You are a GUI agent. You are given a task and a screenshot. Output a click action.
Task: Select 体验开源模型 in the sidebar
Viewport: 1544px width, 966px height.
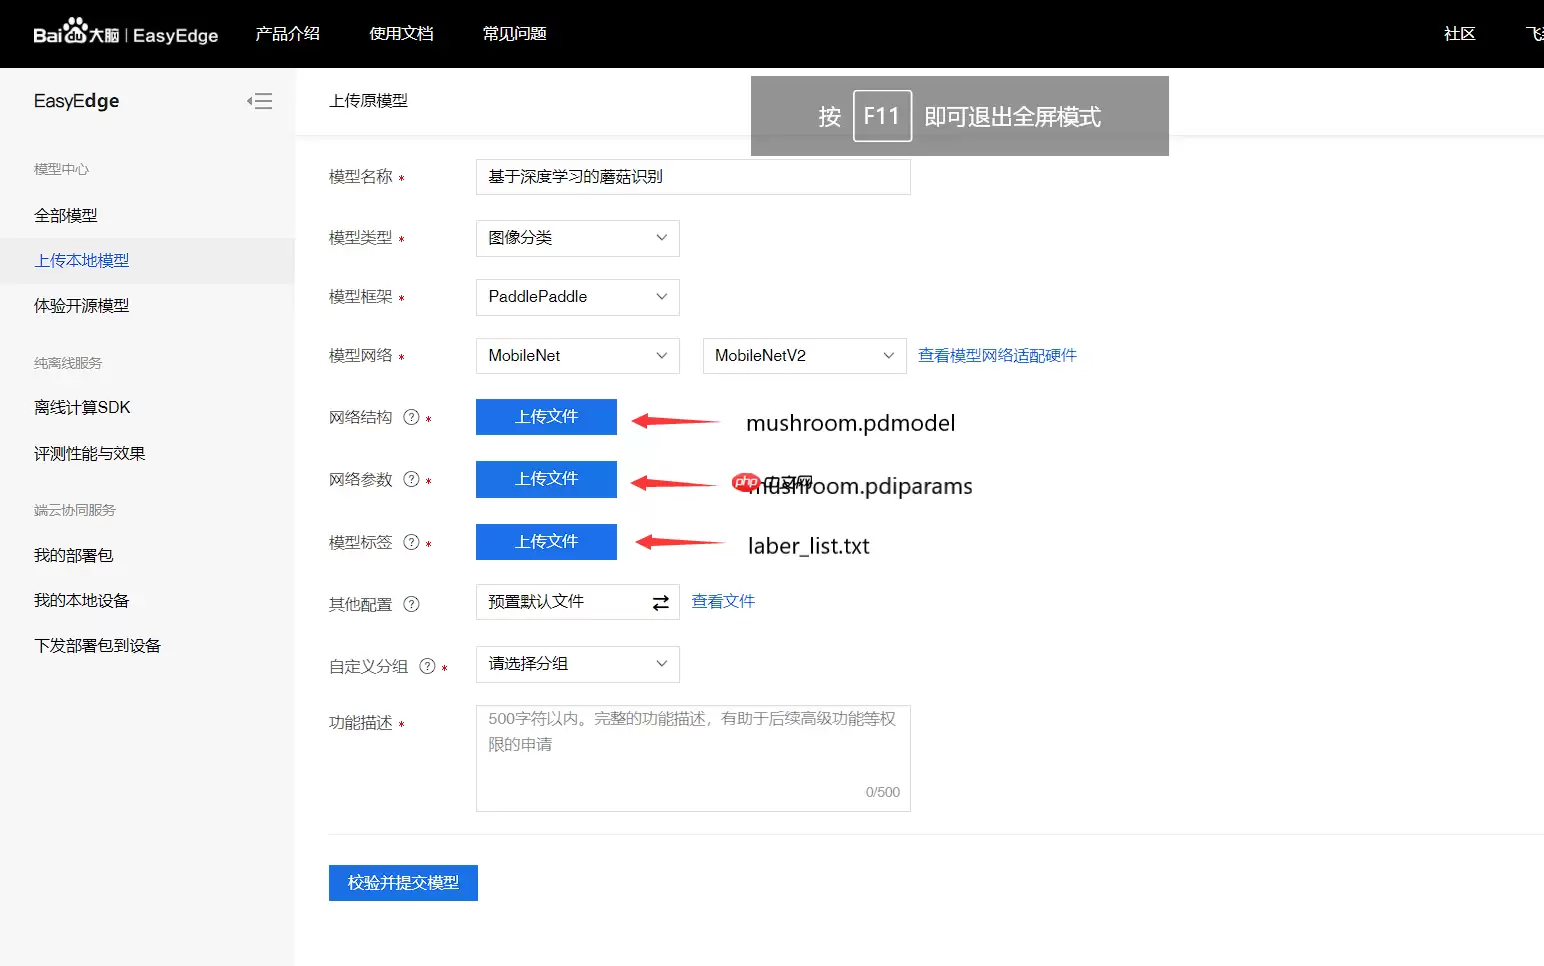81,305
